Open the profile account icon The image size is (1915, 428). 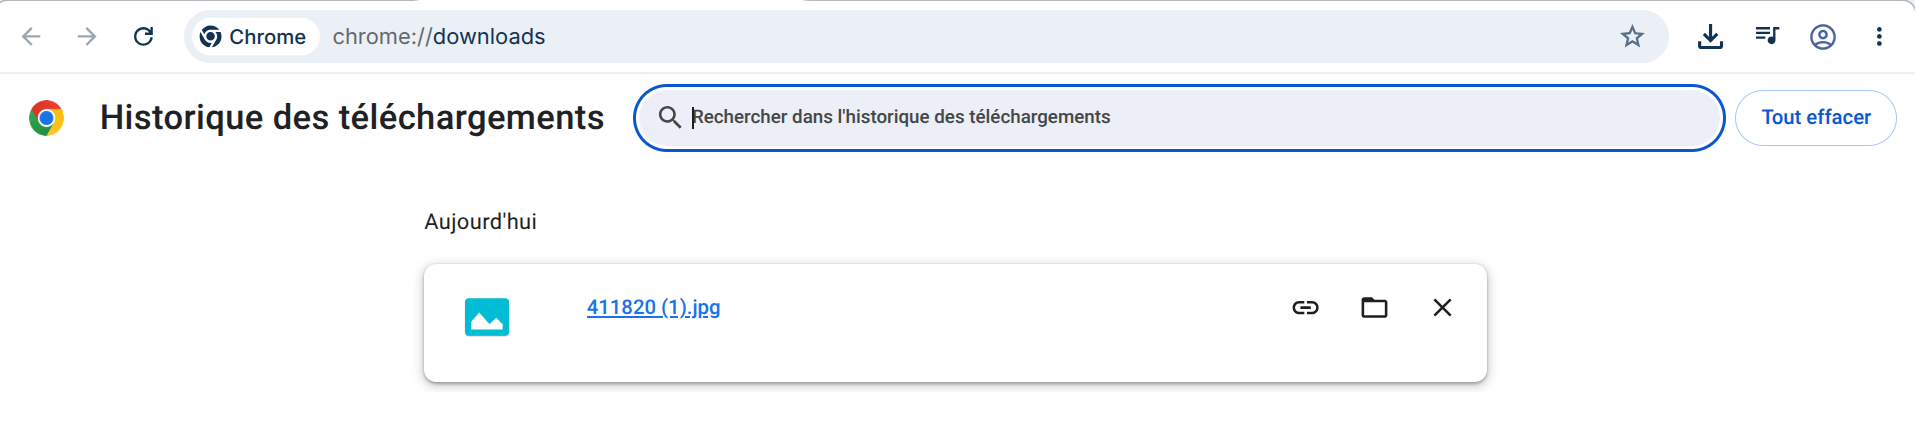(1823, 37)
